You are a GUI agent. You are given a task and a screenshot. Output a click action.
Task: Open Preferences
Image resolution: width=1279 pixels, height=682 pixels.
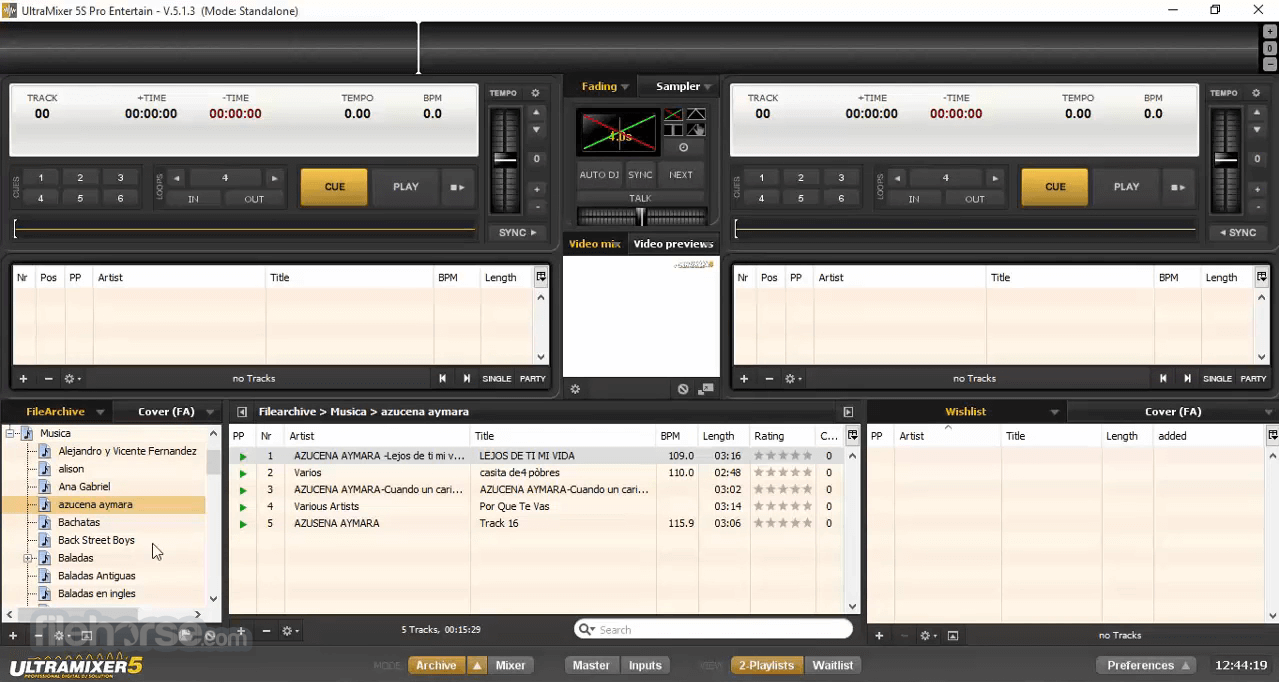click(x=1146, y=665)
